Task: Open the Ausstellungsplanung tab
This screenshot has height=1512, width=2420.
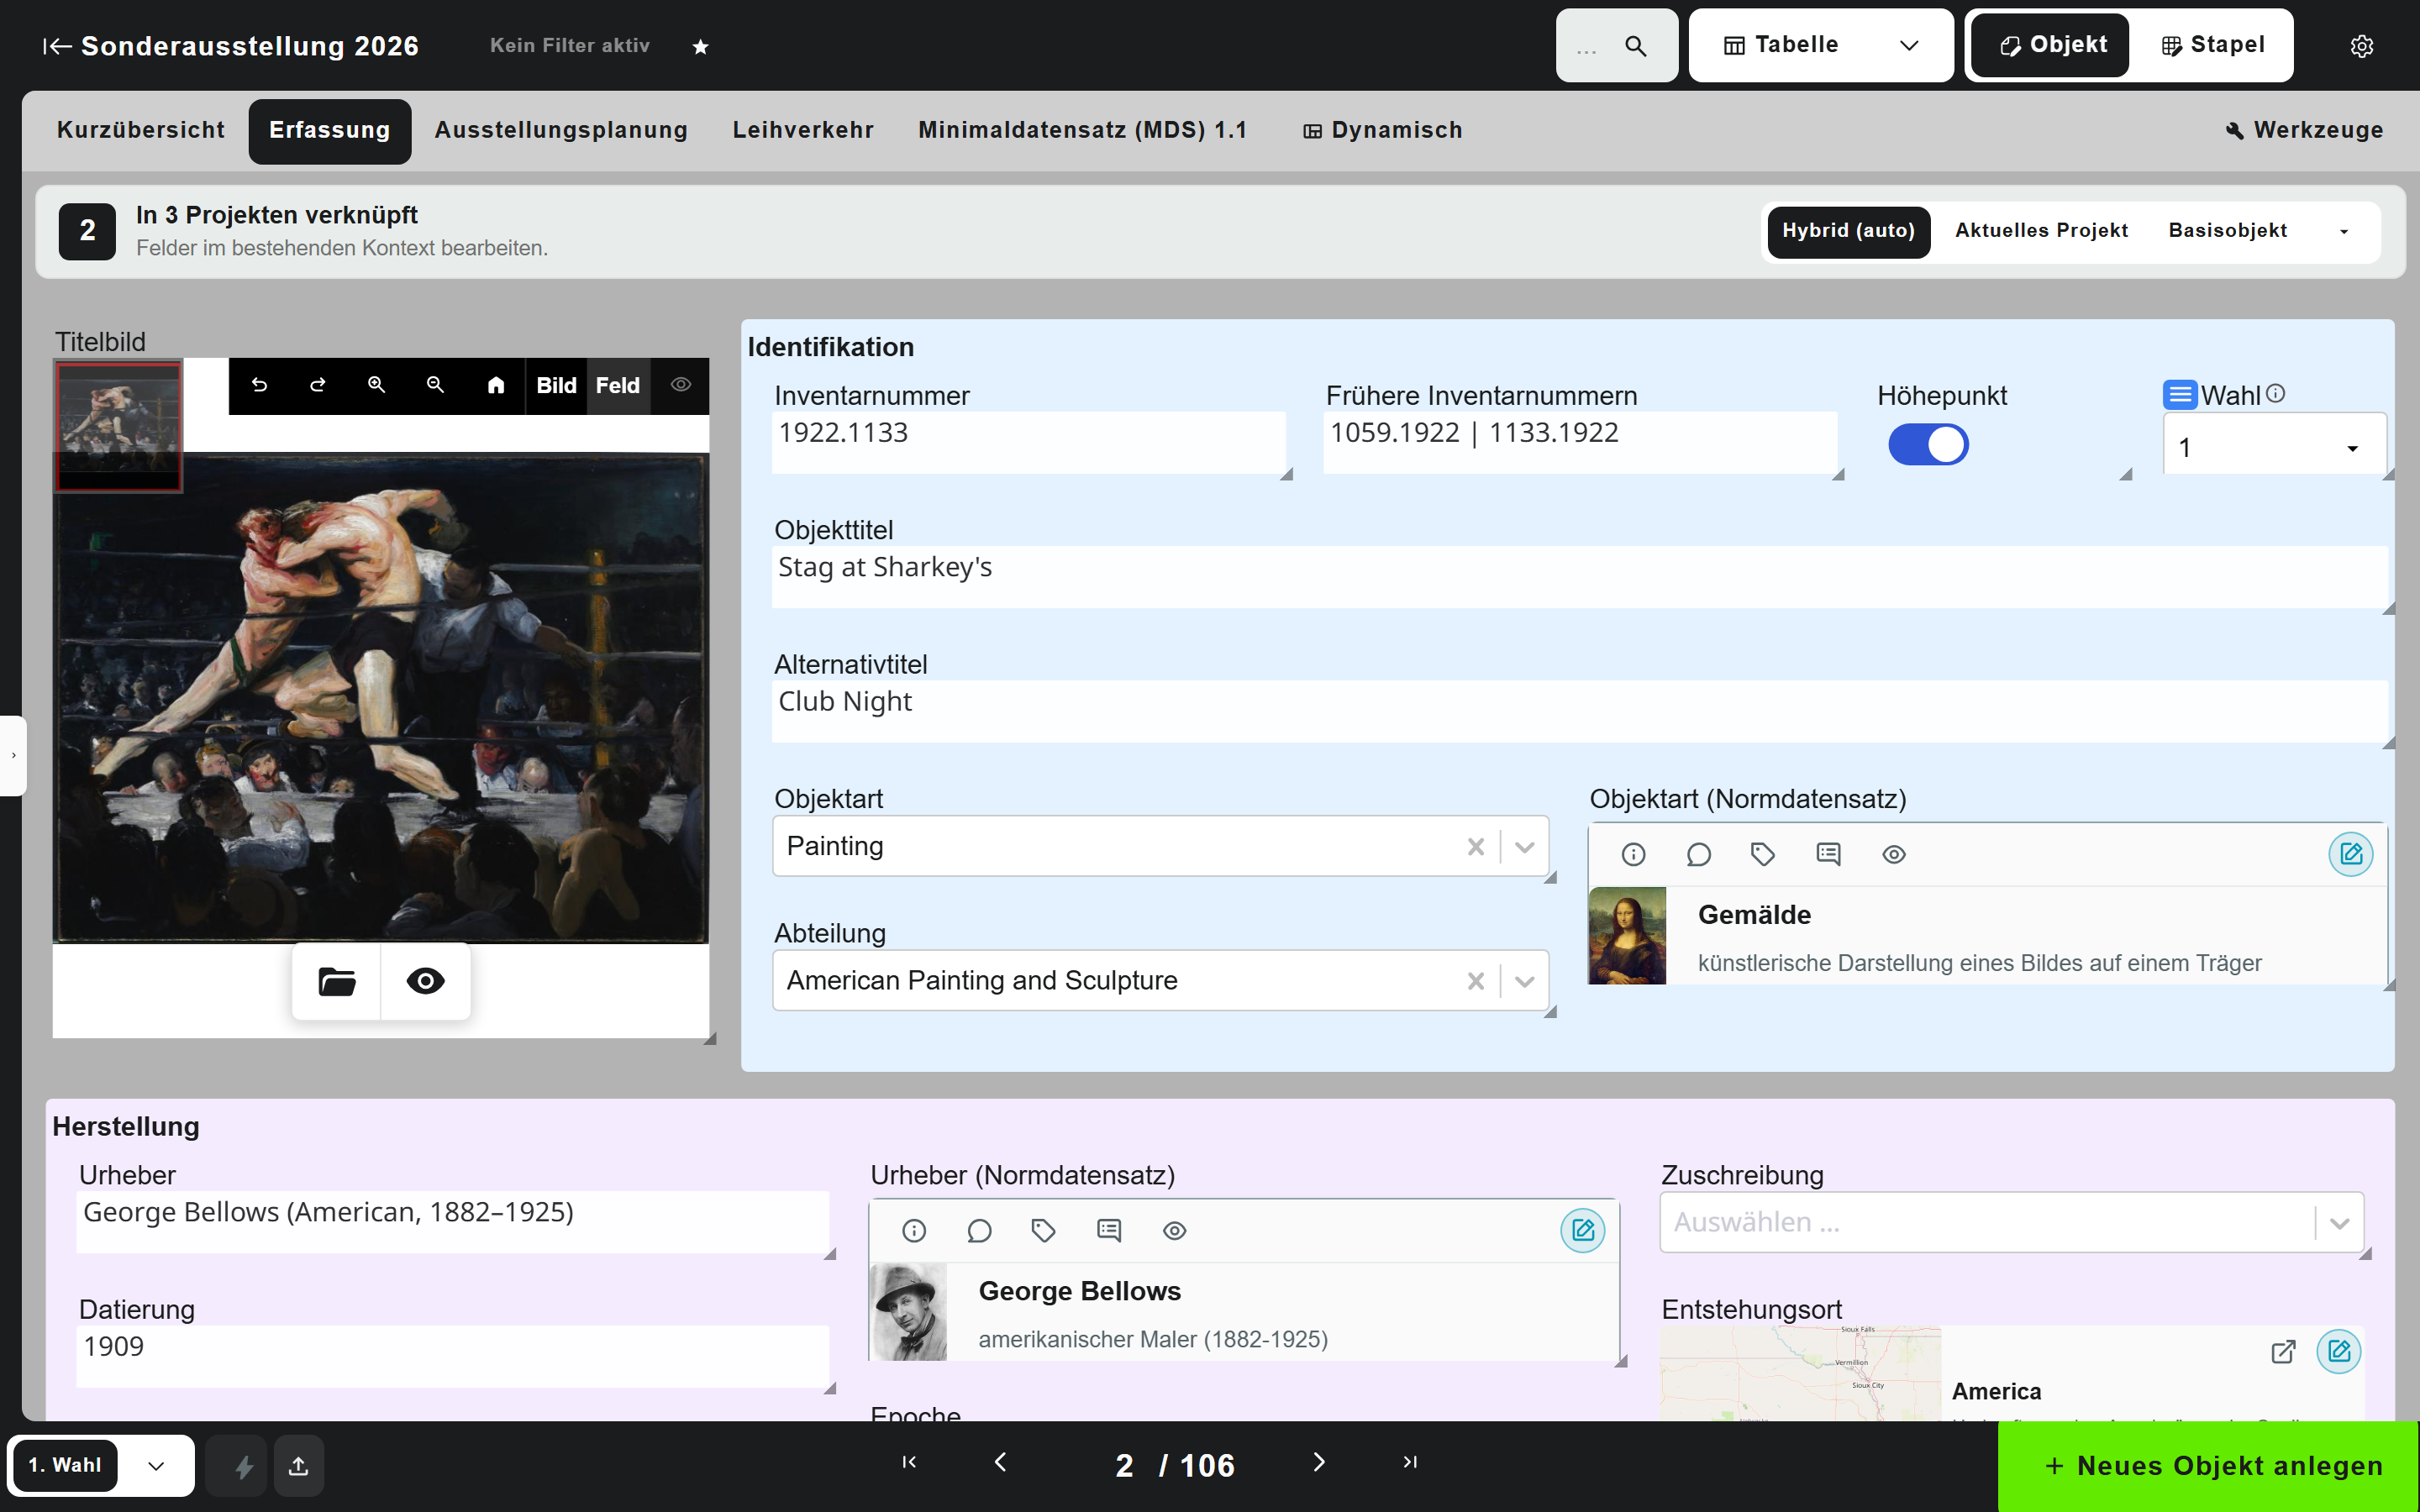Action: pyautogui.click(x=561, y=131)
